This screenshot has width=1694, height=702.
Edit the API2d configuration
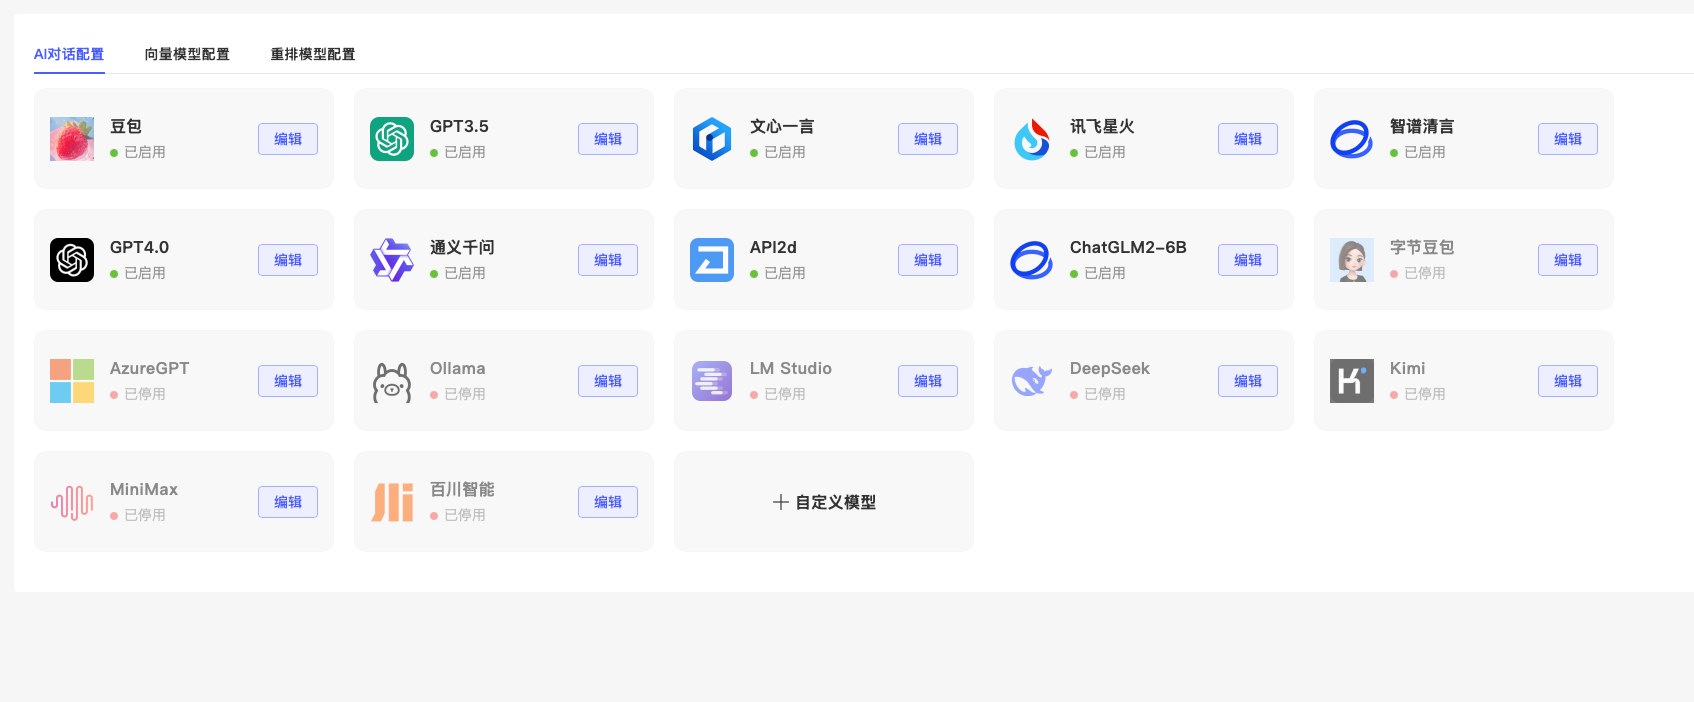click(x=928, y=260)
